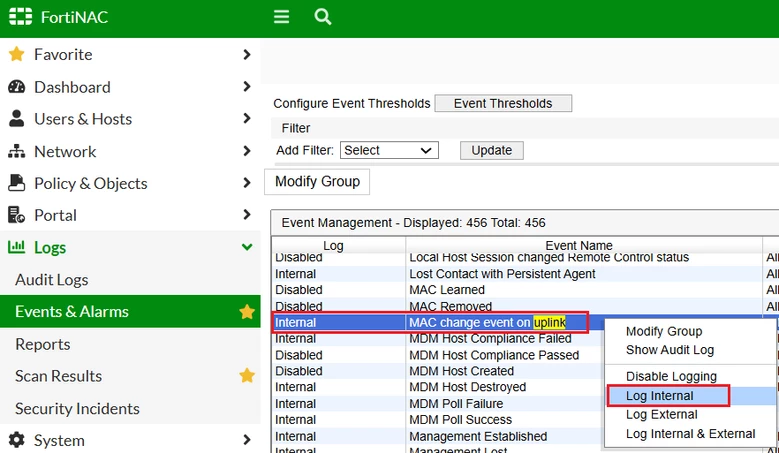Expand the Users & Hosts chevron
779x453 pixels.
pyautogui.click(x=247, y=118)
